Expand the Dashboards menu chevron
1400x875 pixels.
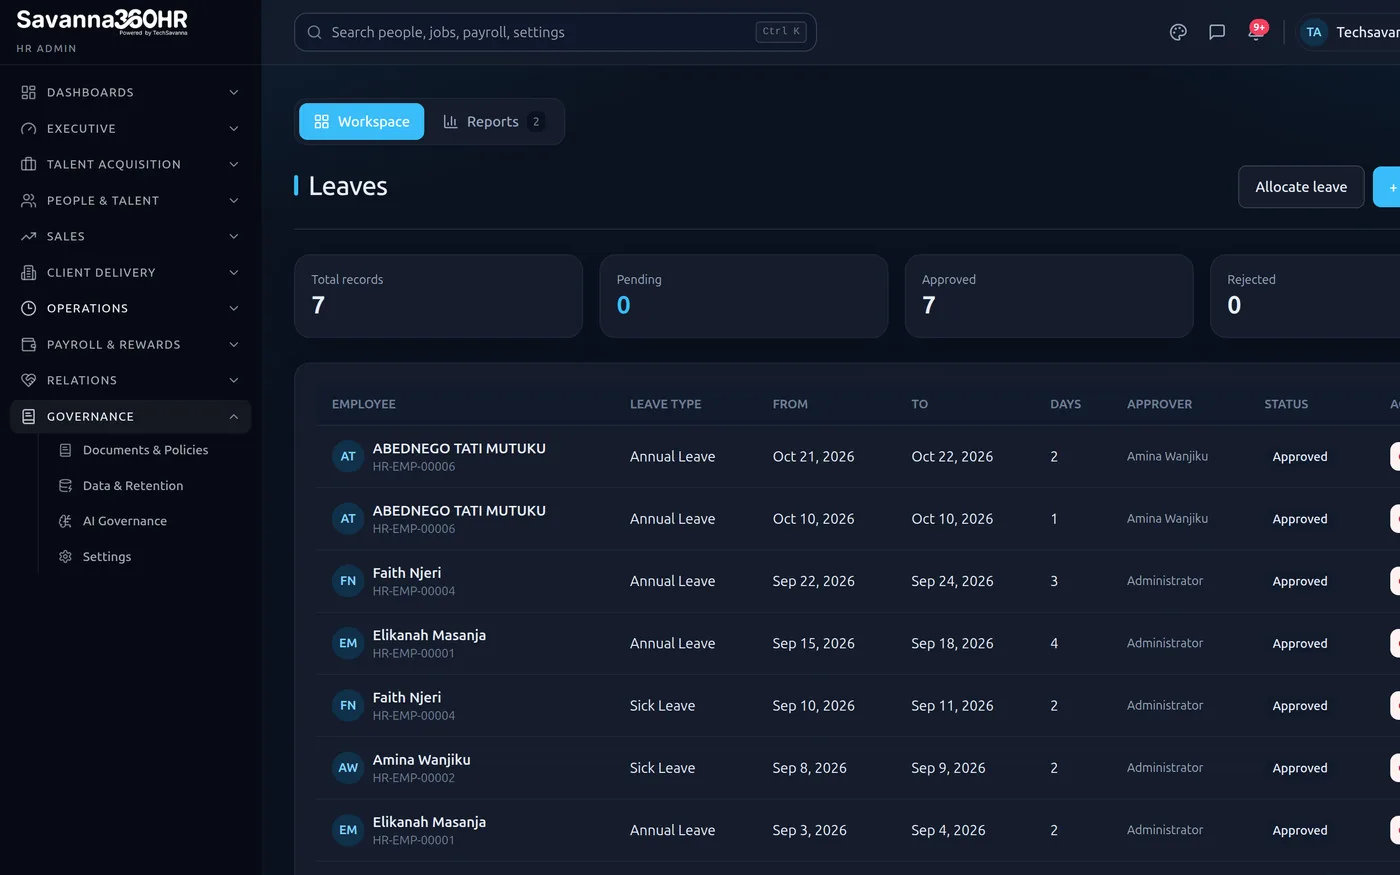(x=234, y=92)
